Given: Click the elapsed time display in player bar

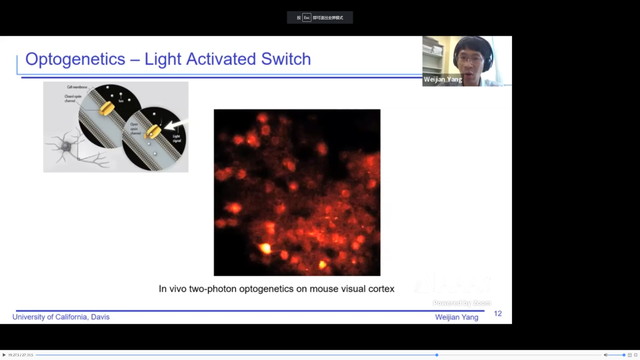Looking at the screenshot, I should [21, 355].
